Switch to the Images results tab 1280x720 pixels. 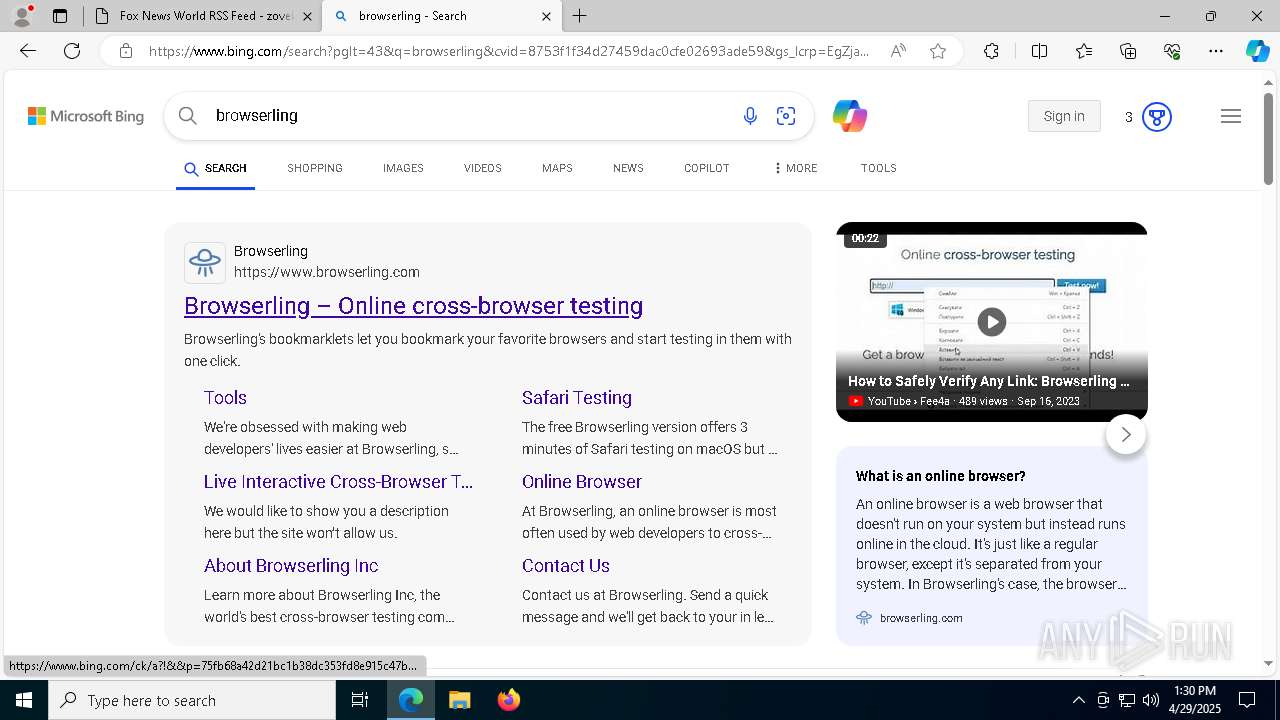coord(403,168)
